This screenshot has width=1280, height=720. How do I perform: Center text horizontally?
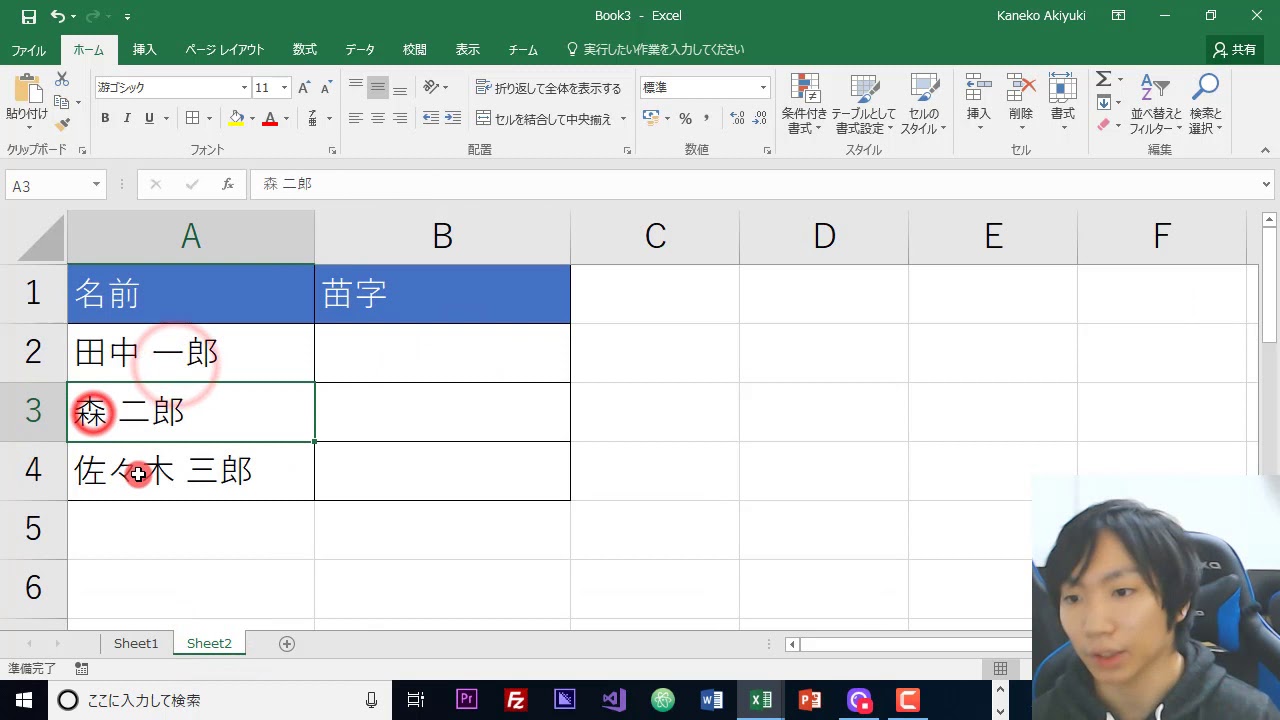[377, 118]
